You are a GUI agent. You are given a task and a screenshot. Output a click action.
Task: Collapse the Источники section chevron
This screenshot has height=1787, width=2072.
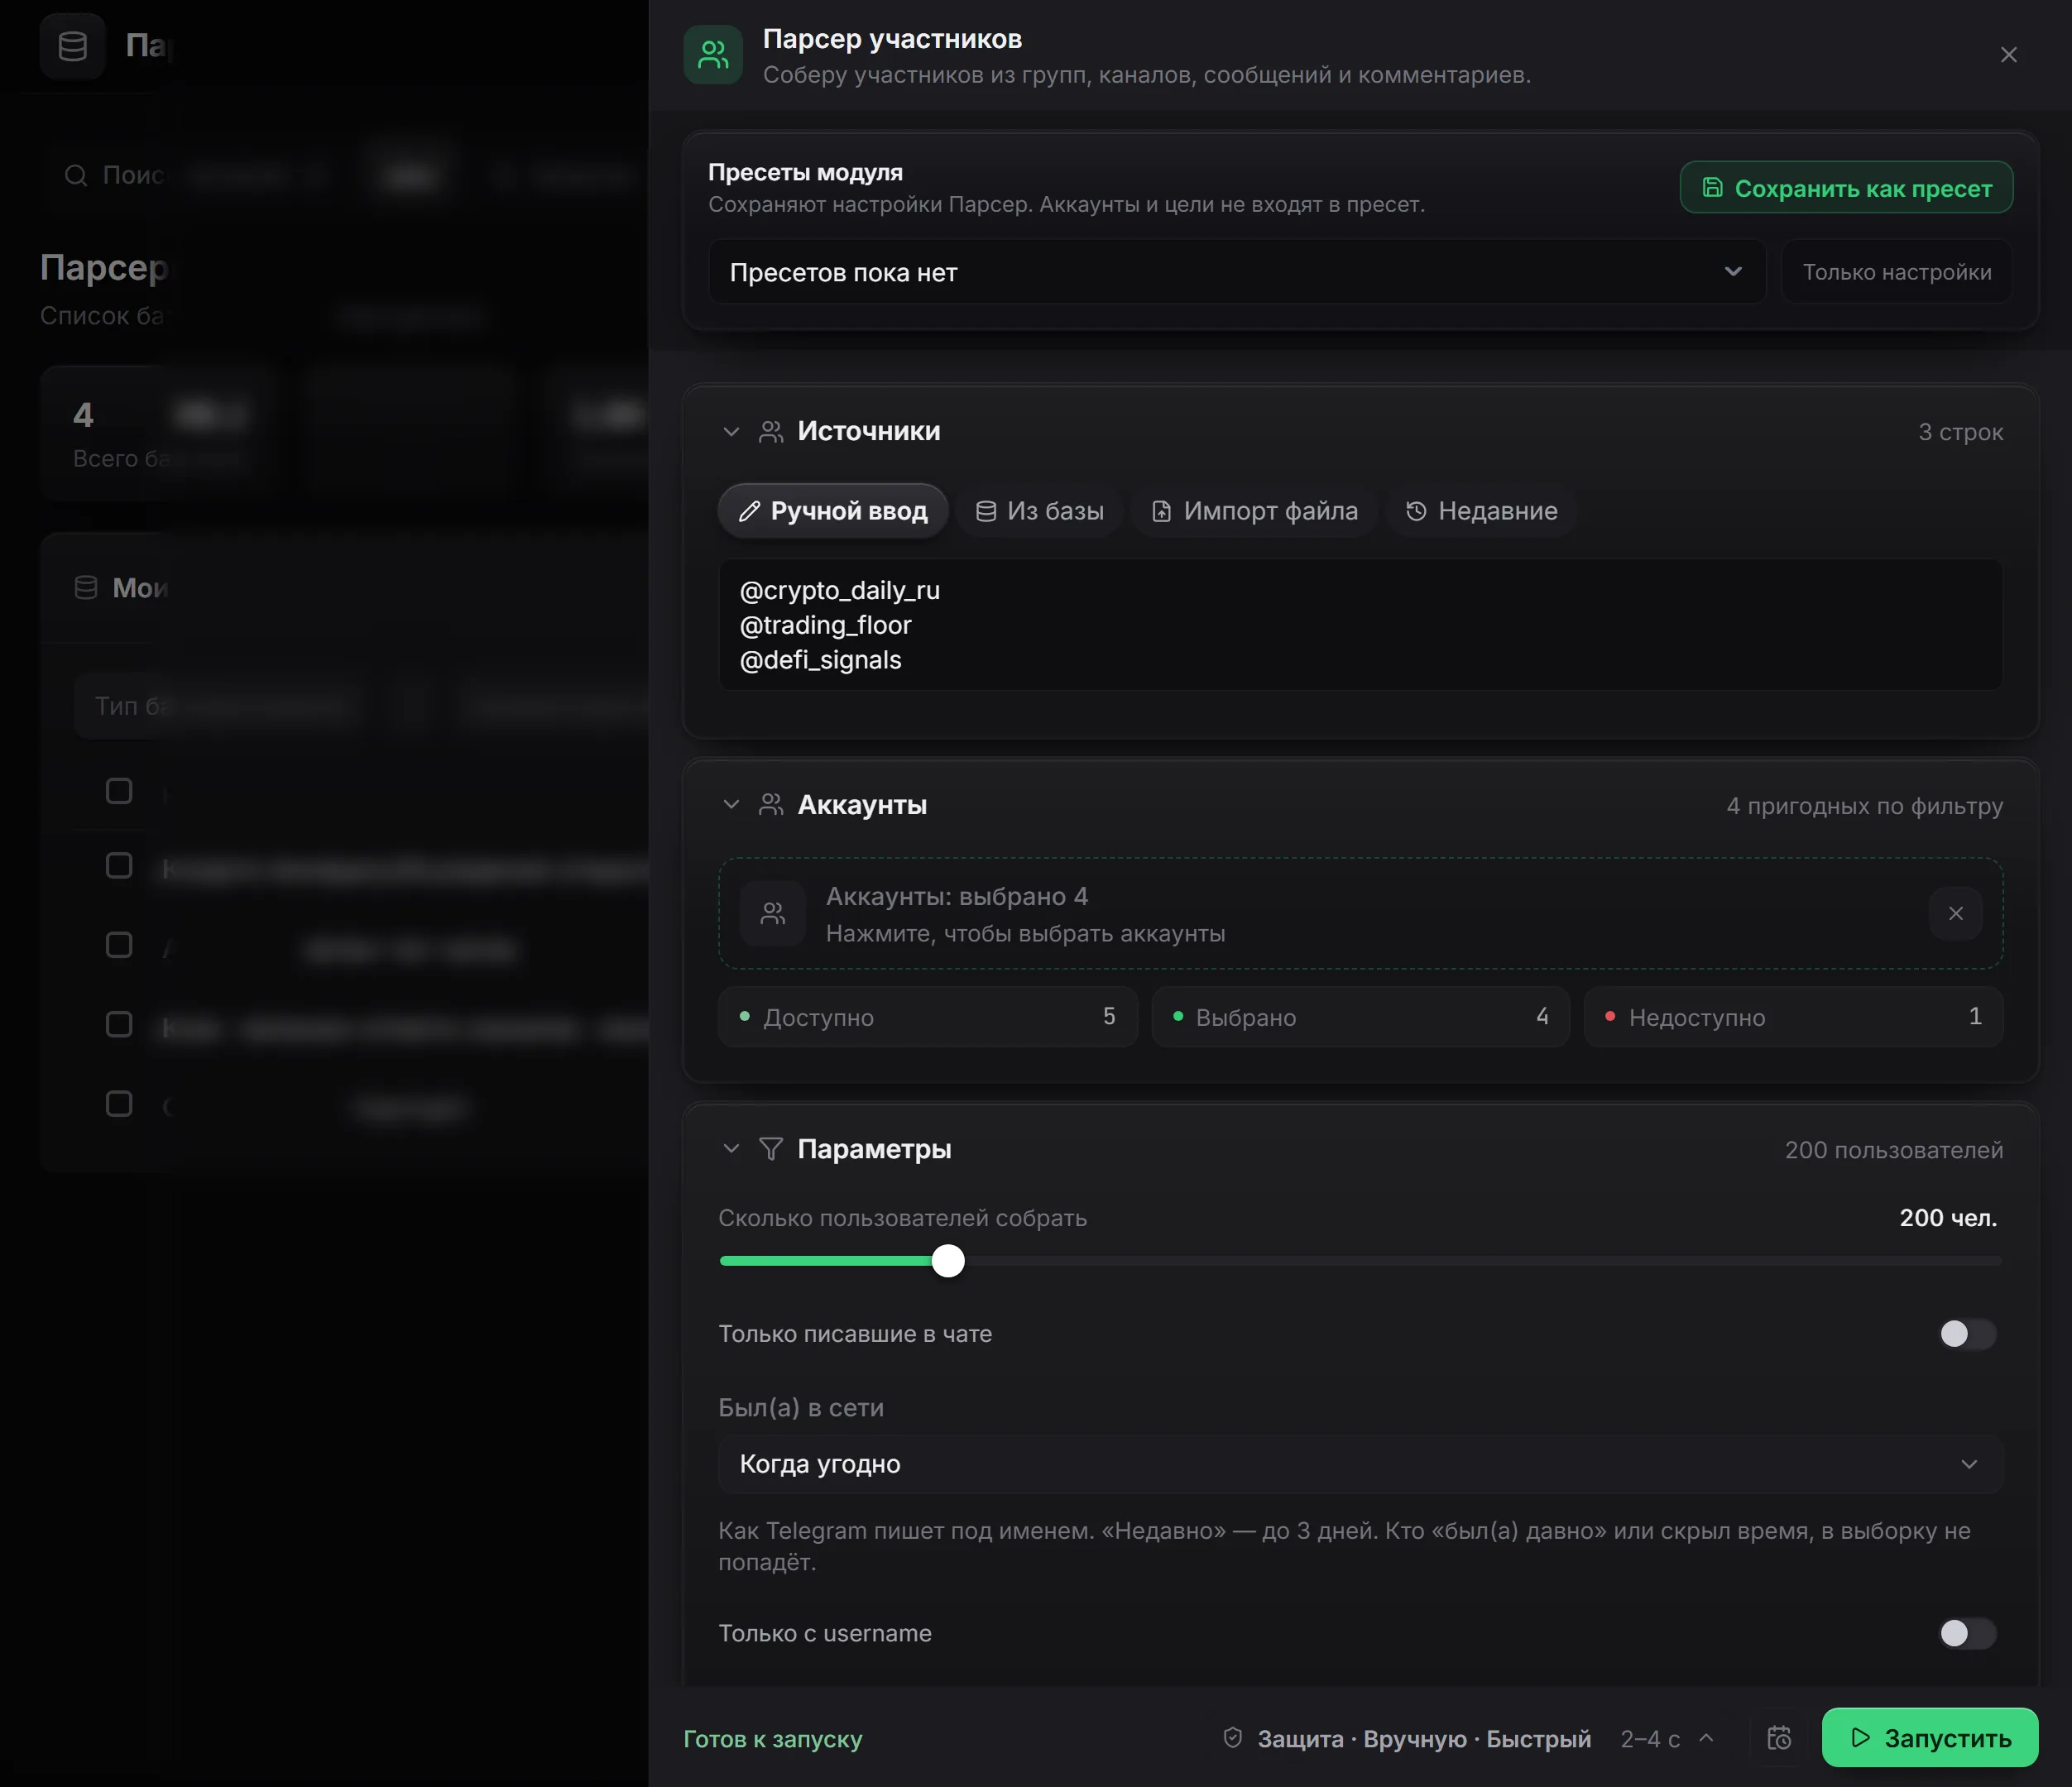click(731, 432)
